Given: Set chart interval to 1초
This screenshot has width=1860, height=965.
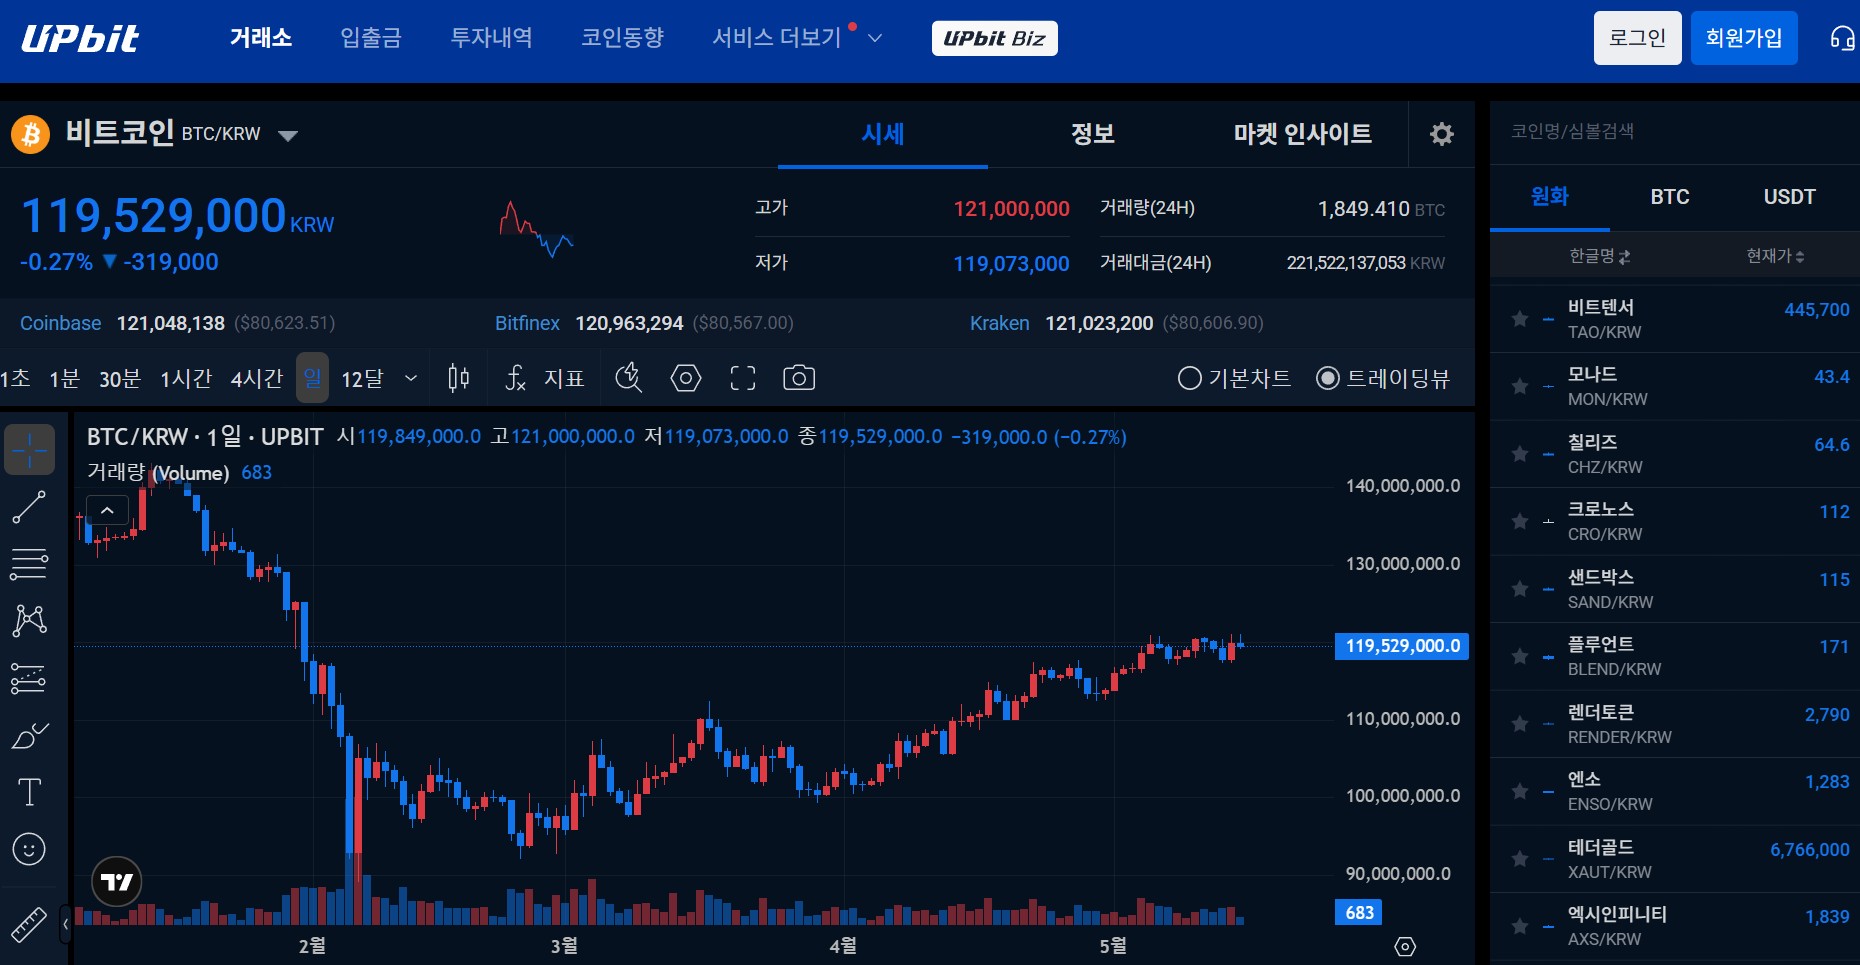Looking at the screenshot, I should [x=15, y=378].
